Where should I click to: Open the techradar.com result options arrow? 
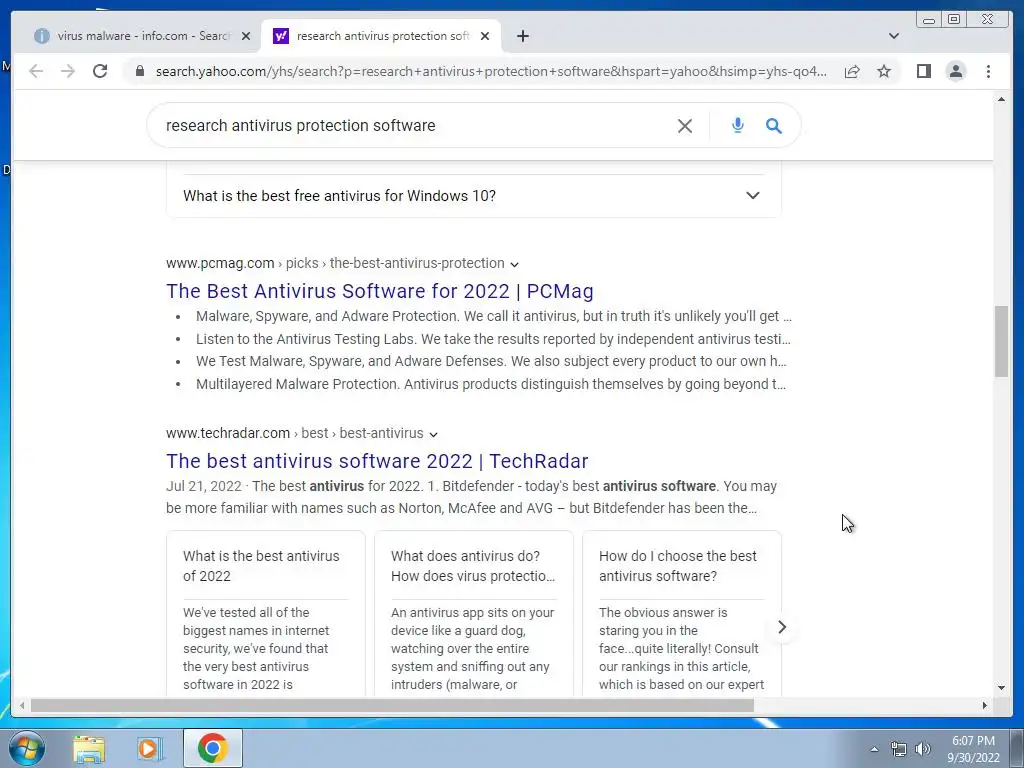[433, 434]
